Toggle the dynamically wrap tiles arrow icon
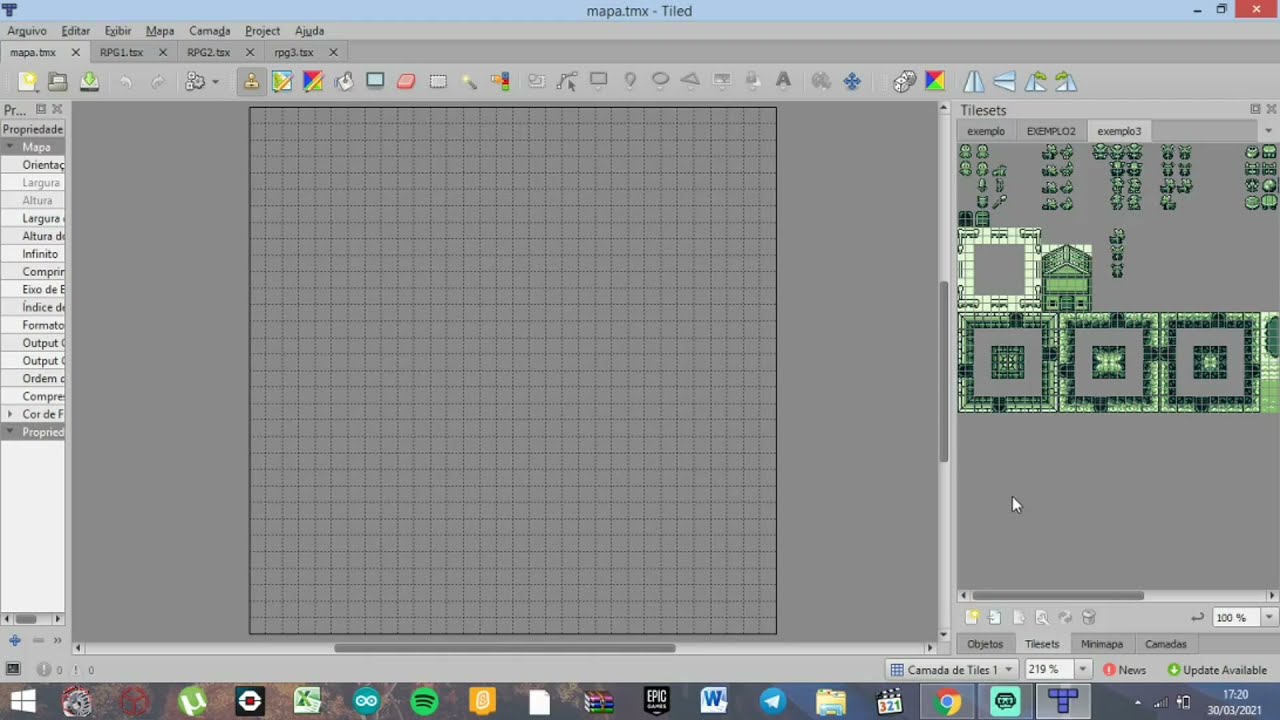The image size is (1280, 720). (x=1197, y=618)
